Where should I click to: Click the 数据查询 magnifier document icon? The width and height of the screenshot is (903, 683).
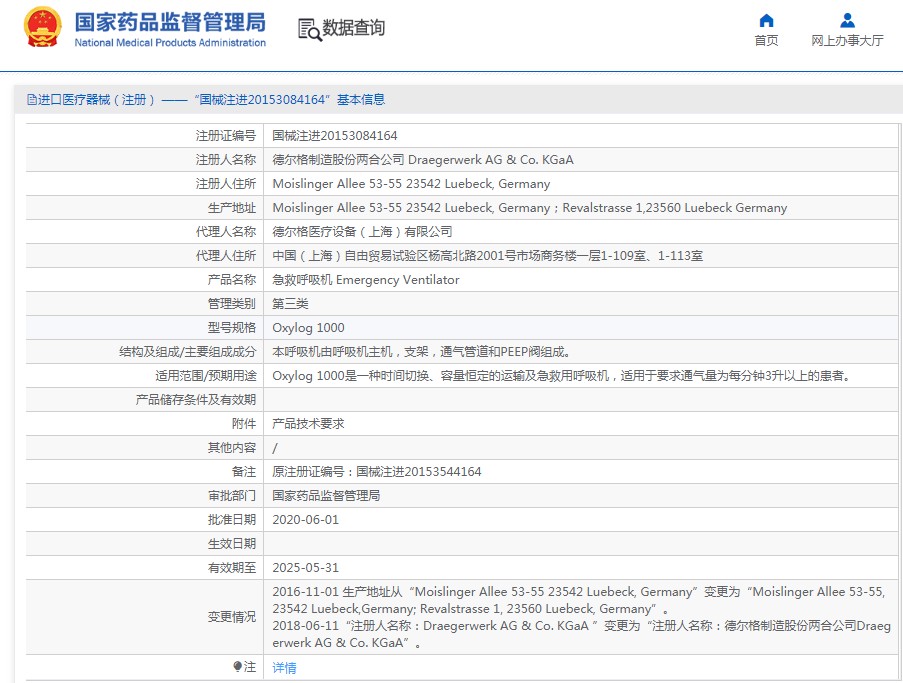[x=309, y=29]
